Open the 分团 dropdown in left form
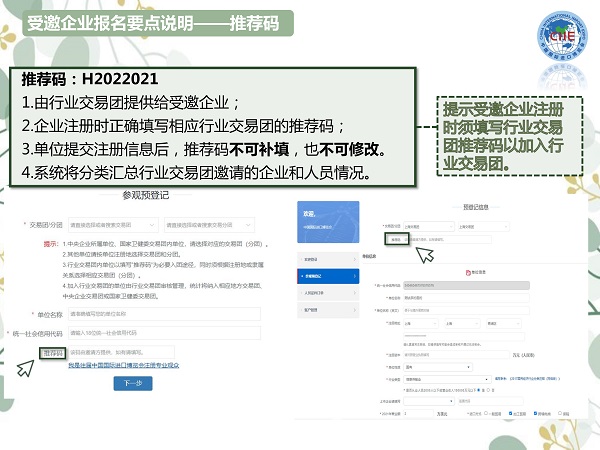This screenshot has width=600, height=450. [x=205, y=226]
